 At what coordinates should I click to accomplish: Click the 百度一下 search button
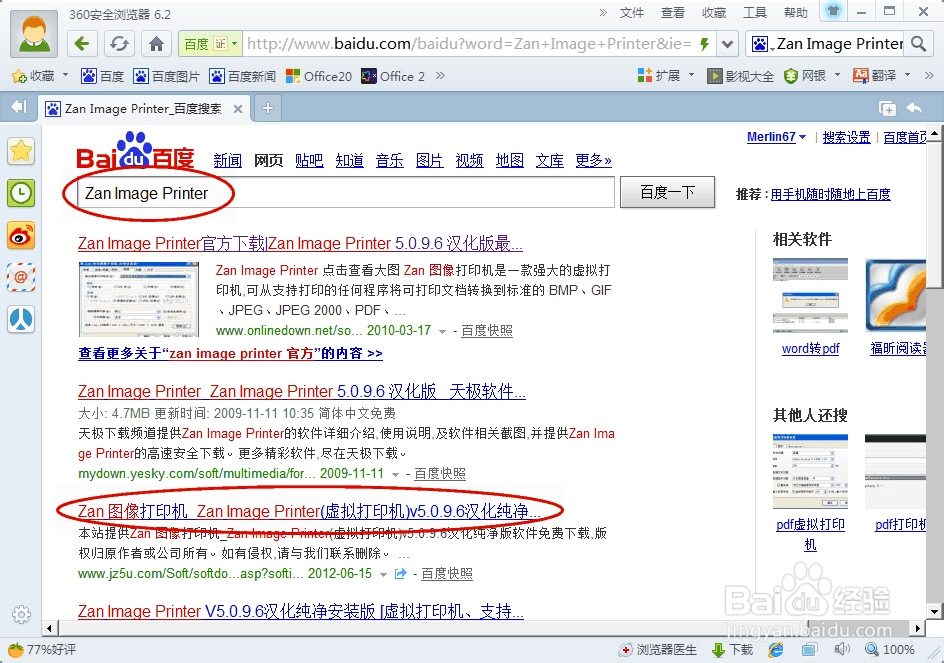668,192
